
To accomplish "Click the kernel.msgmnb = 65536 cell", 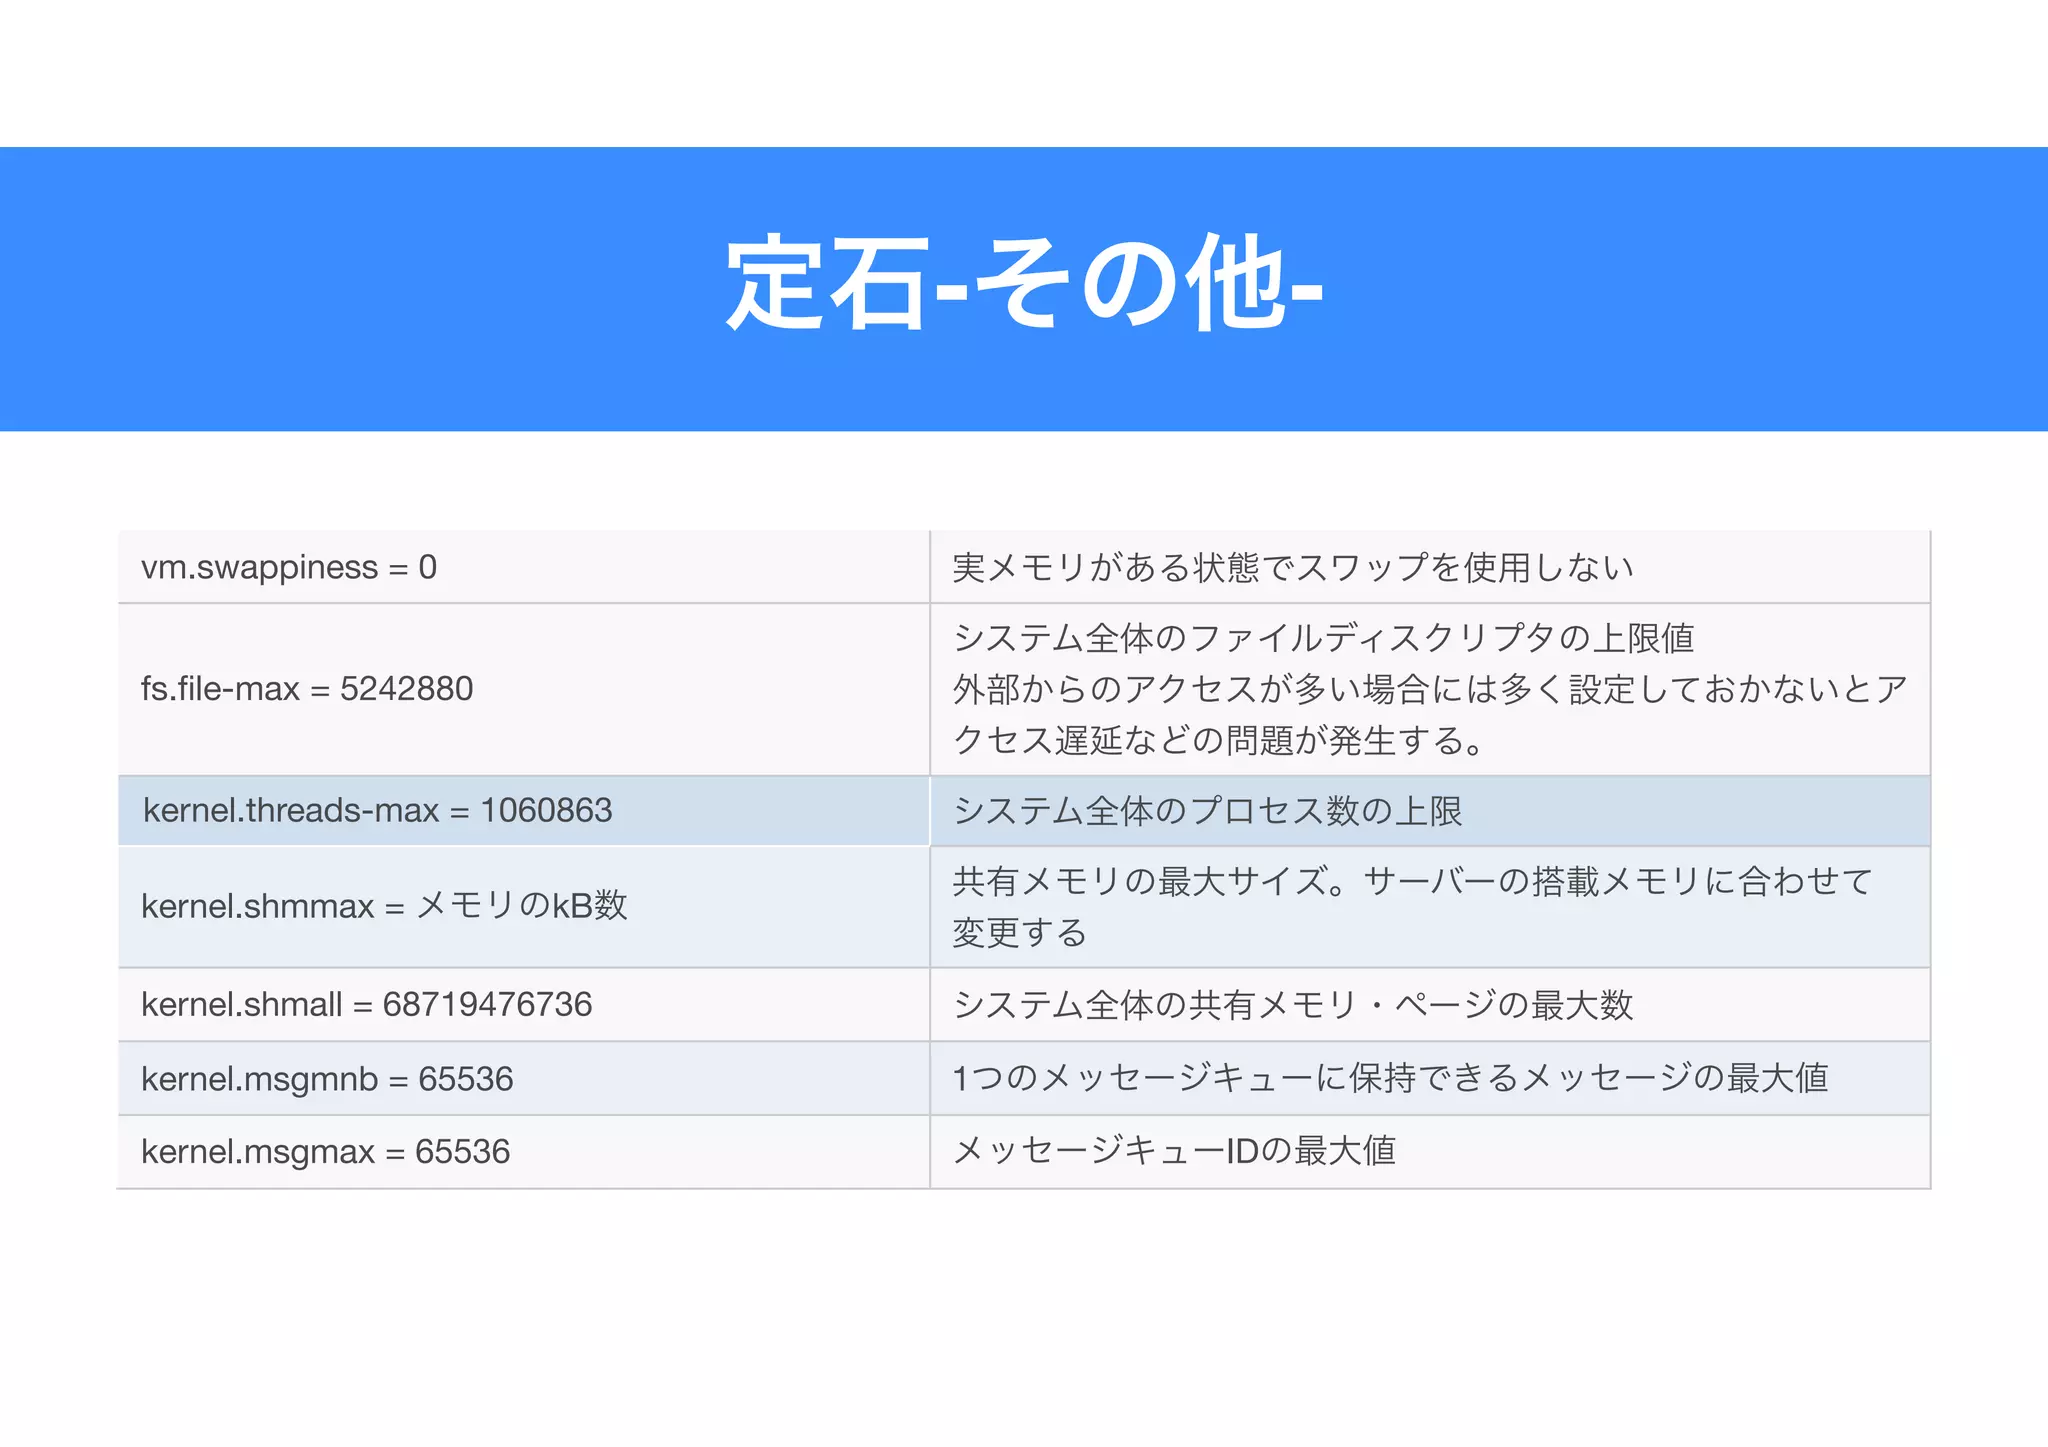I will pos(327,1079).
